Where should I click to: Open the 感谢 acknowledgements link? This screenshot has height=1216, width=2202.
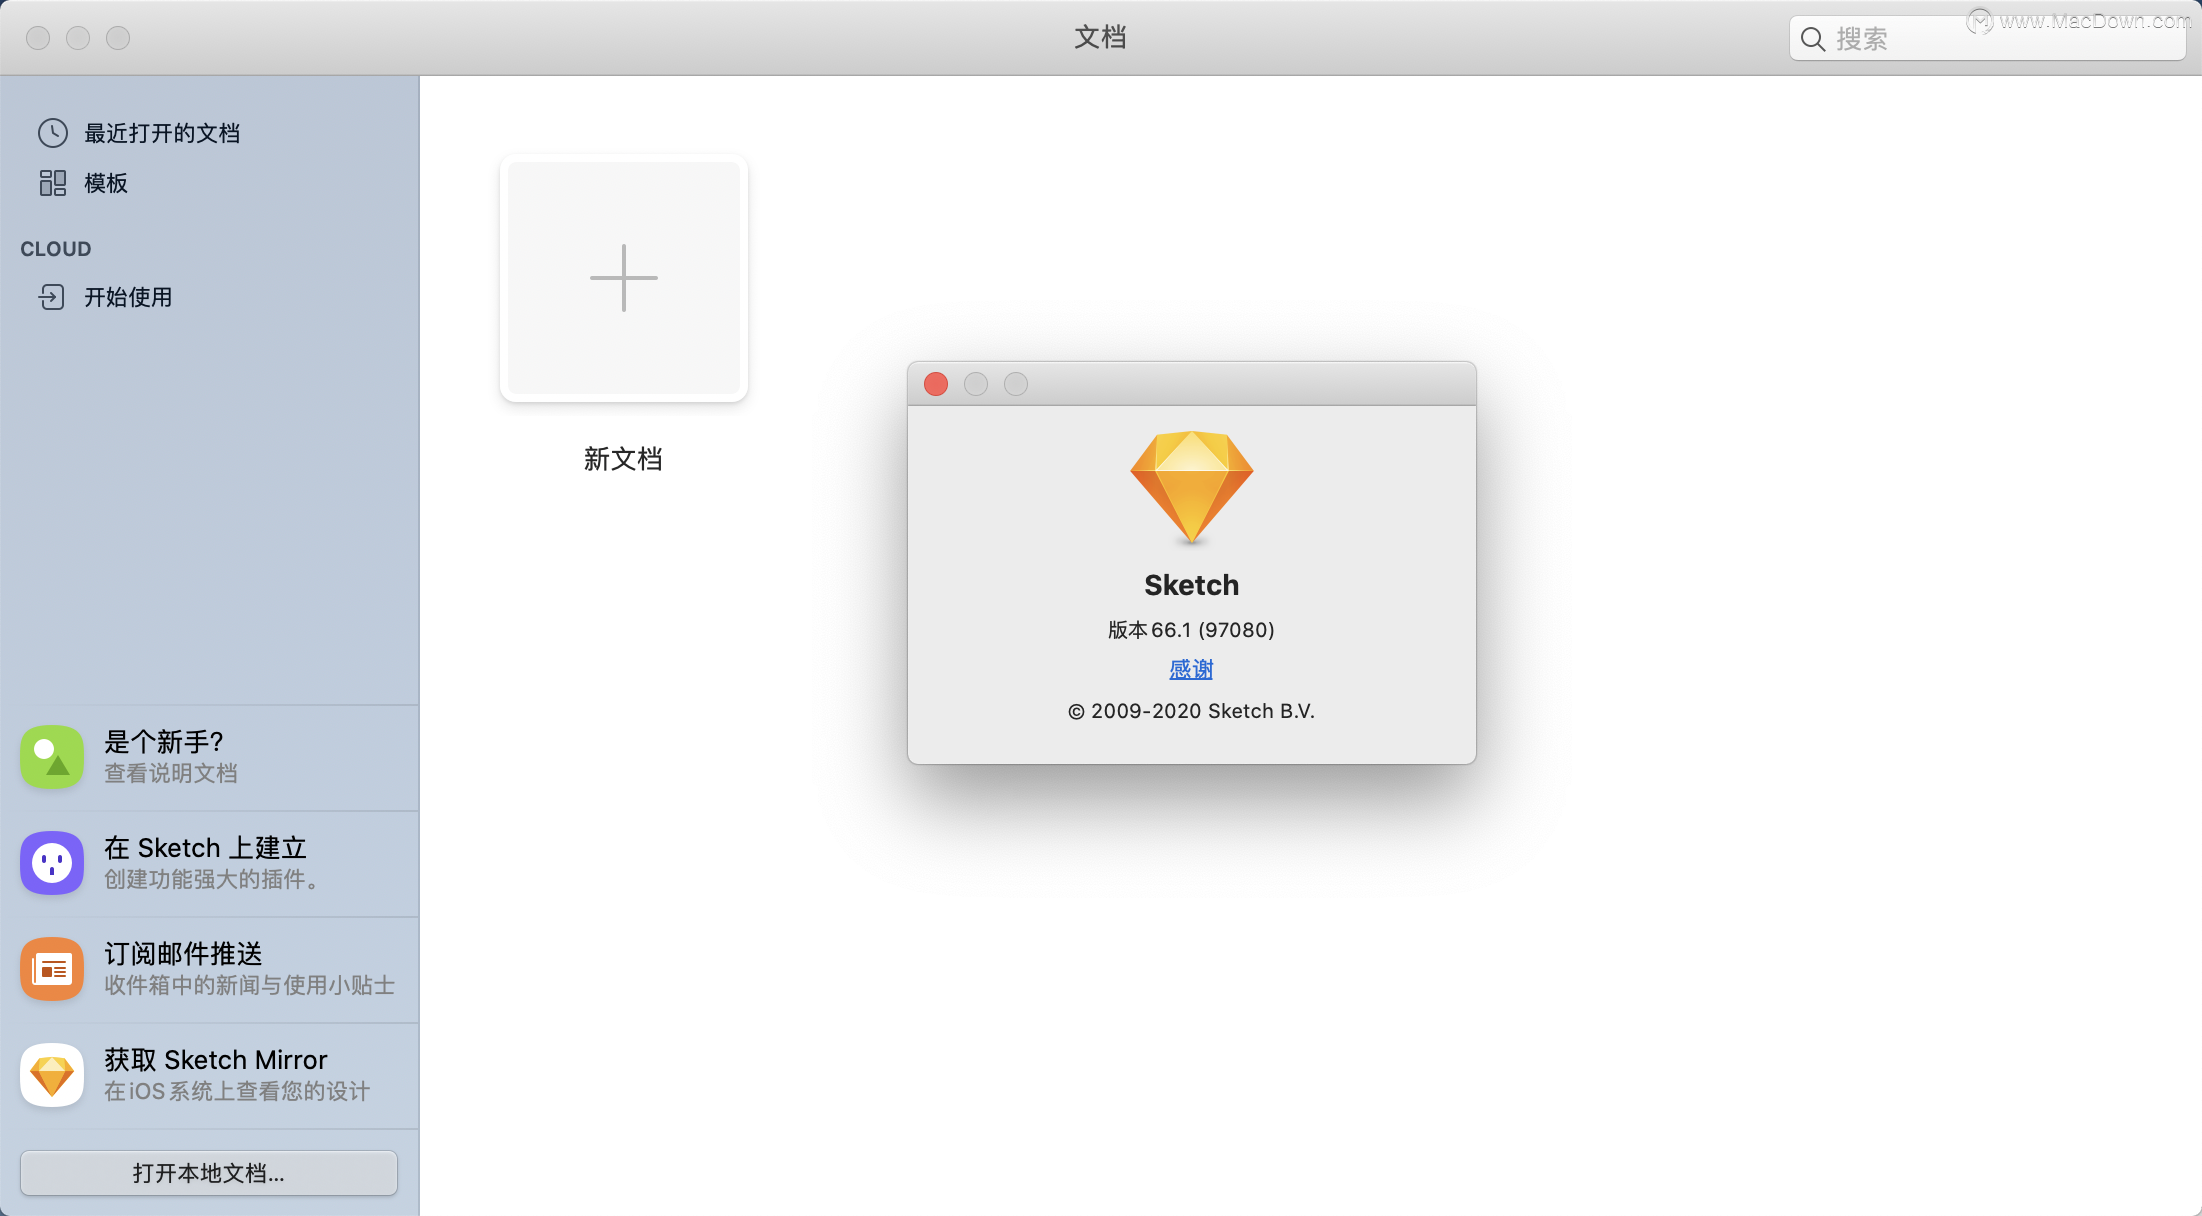[1191, 669]
